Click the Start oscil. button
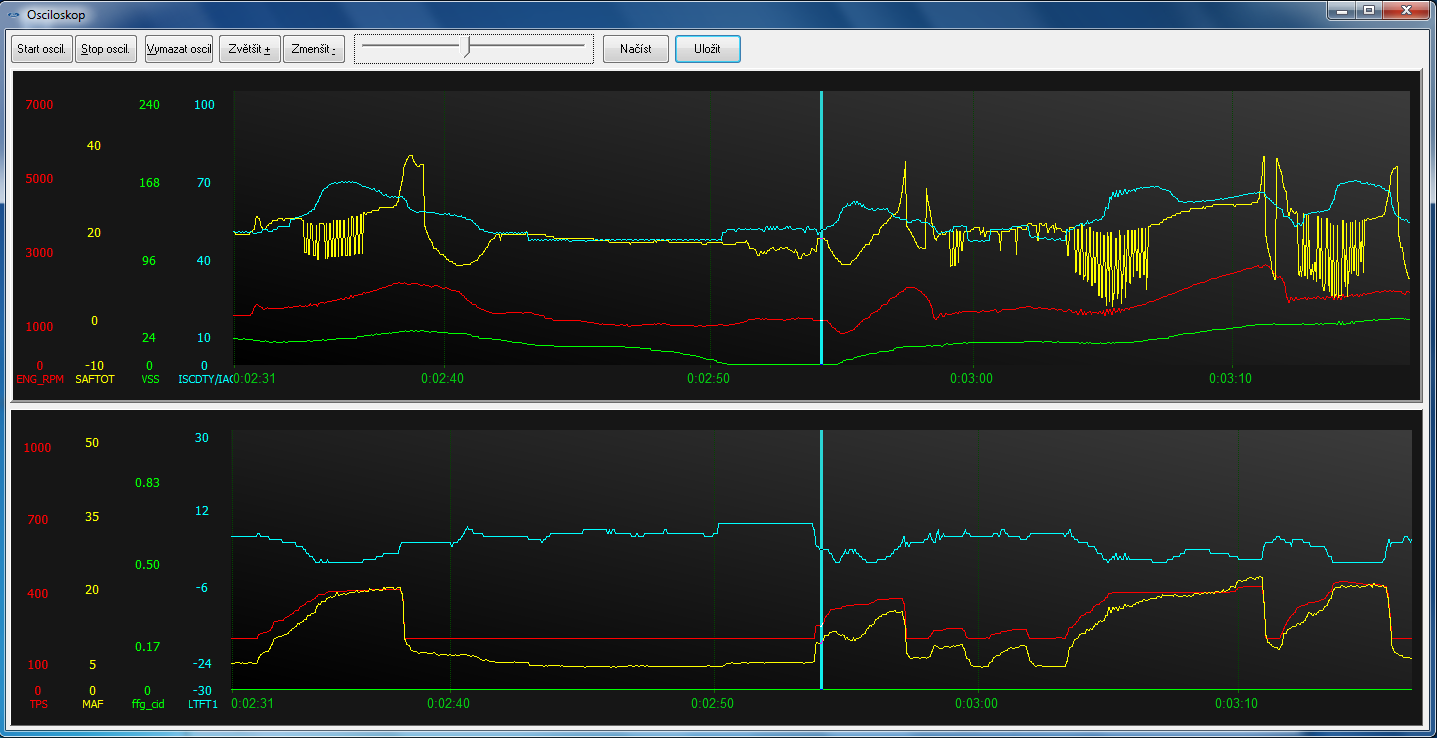 (x=42, y=49)
